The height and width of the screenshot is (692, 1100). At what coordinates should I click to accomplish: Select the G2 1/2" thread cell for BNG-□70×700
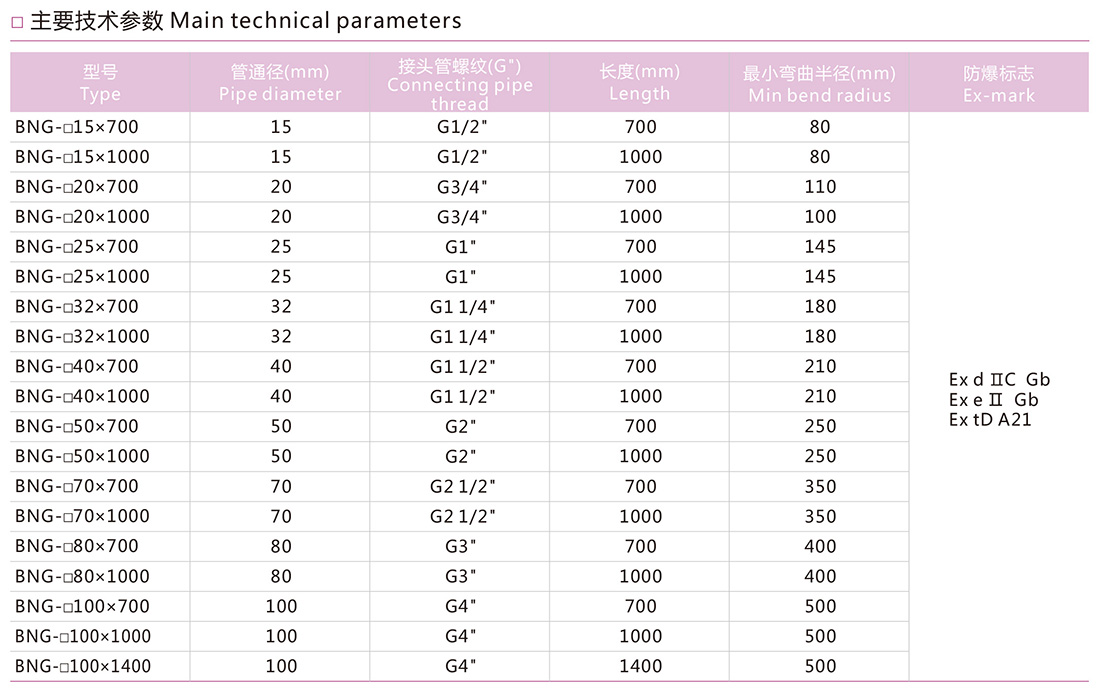point(462,486)
